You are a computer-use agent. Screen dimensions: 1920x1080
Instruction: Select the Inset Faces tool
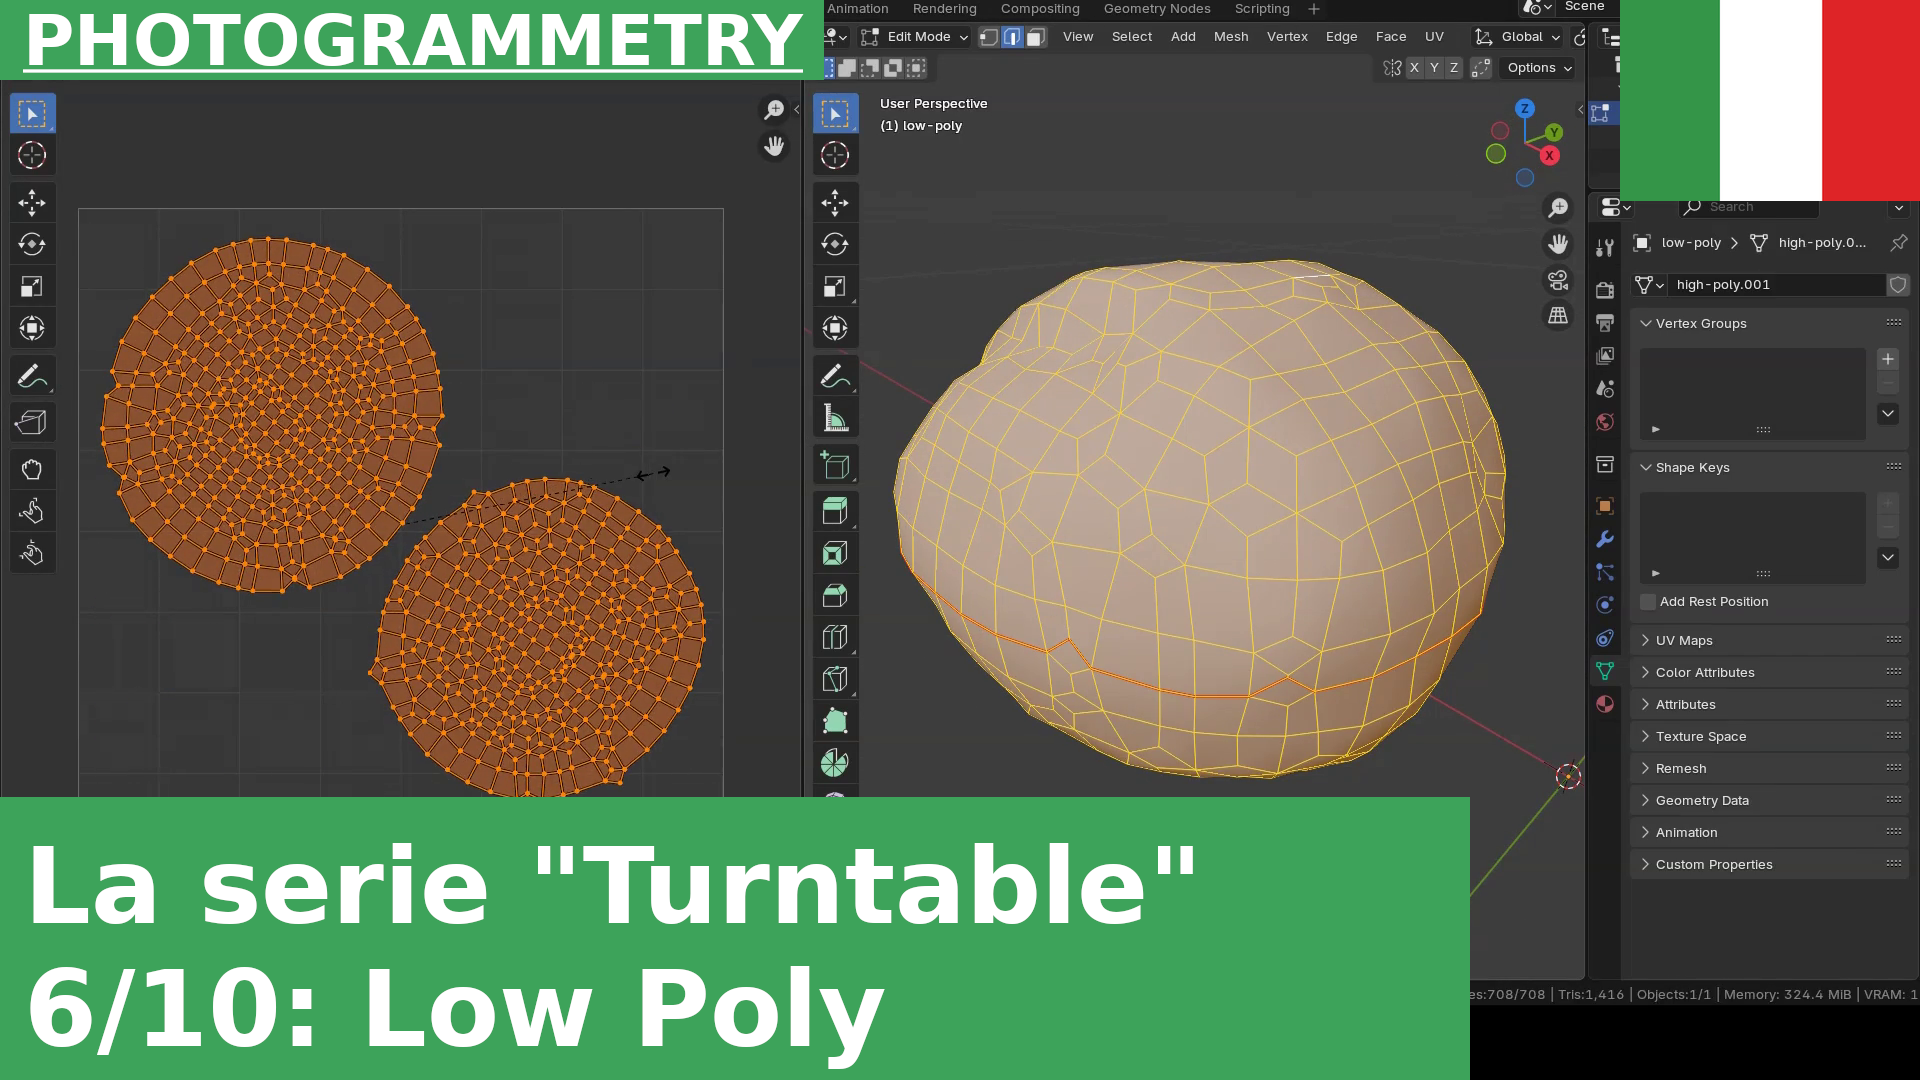pyautogui.click(x=835, y=554)
